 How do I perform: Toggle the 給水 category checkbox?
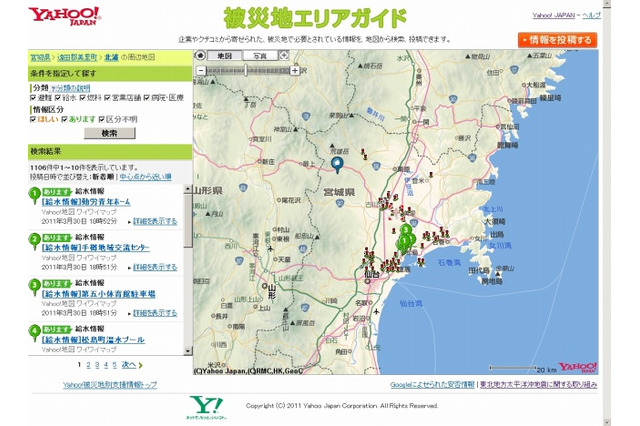(x=58, y=98)
